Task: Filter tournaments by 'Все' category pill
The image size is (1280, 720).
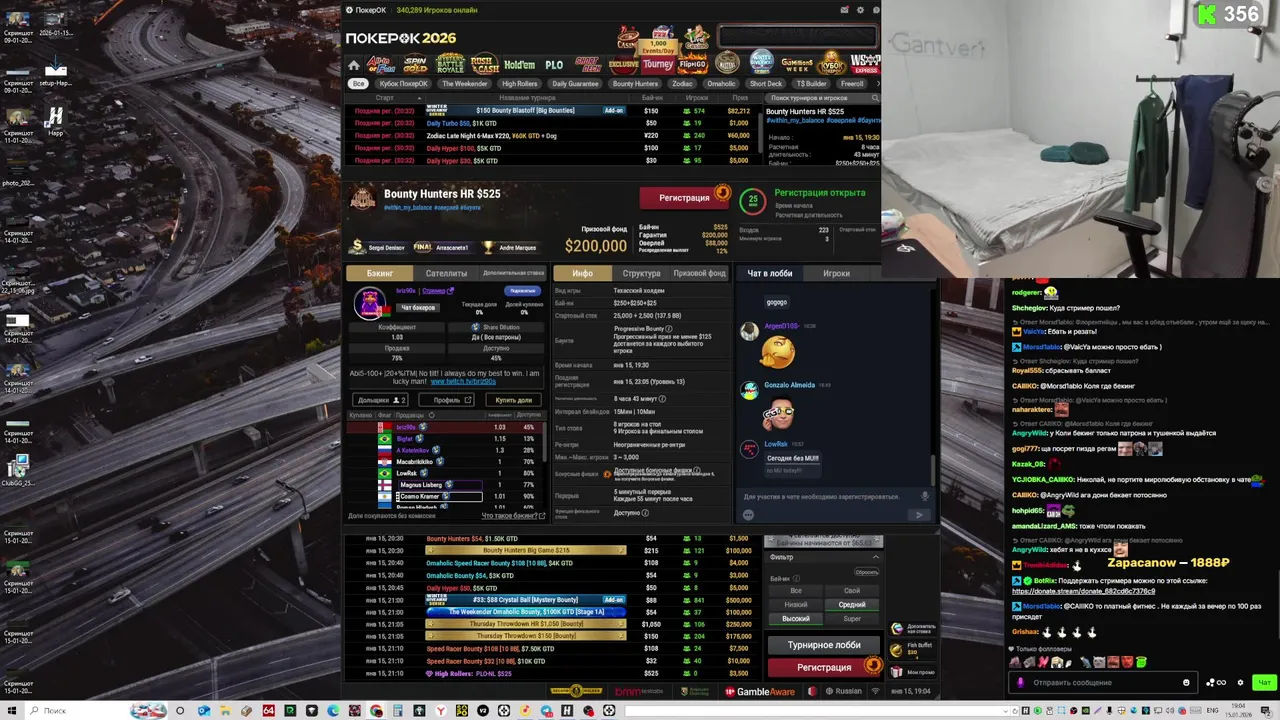Action: coord(358,84)
